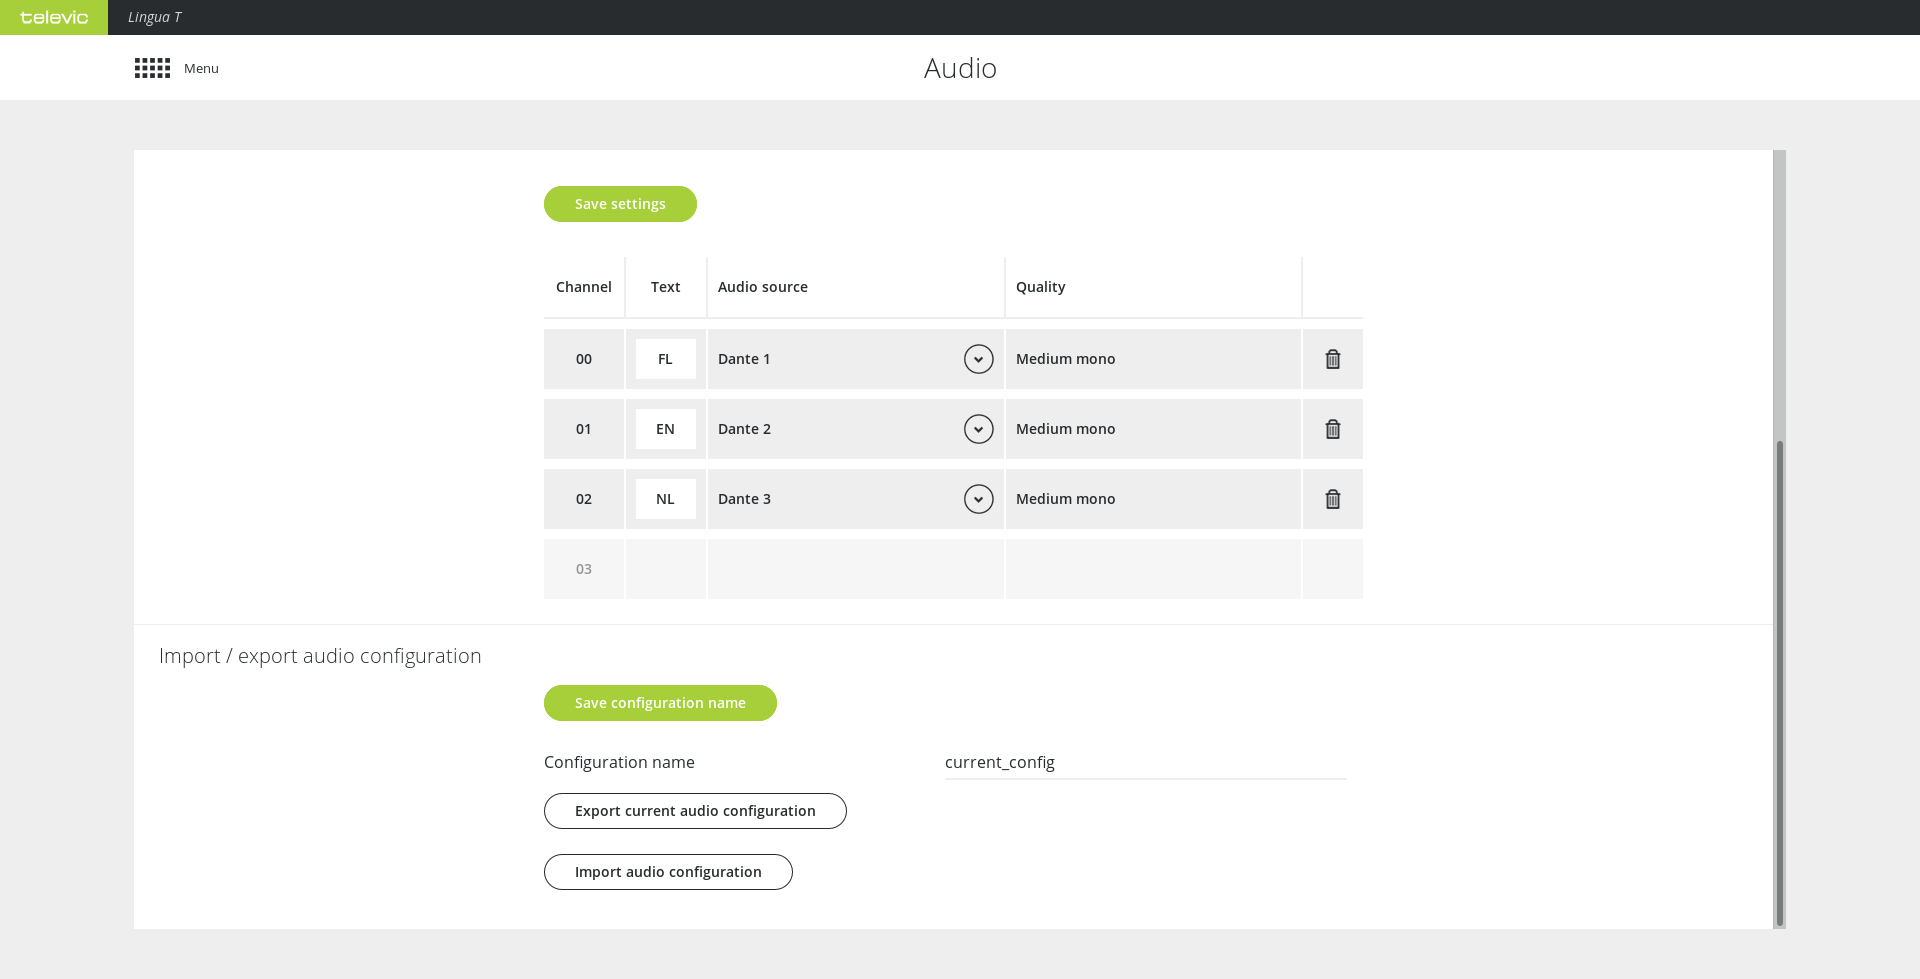
Task: Expand the Dante 2 audio source dropdown
Action: point(978,429)
